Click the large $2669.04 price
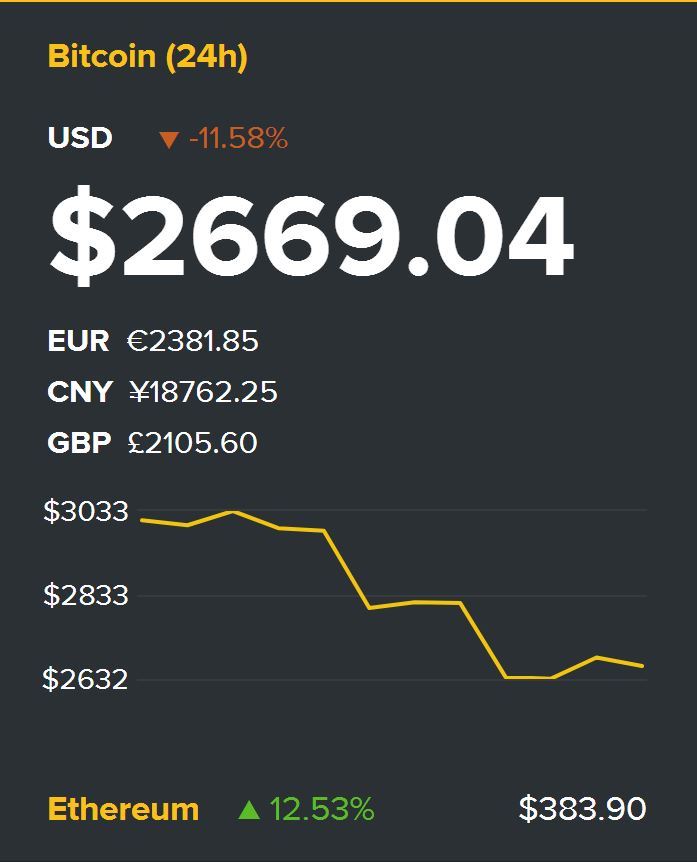Screen dimensions: 697x862 click(x=311, y=237)
